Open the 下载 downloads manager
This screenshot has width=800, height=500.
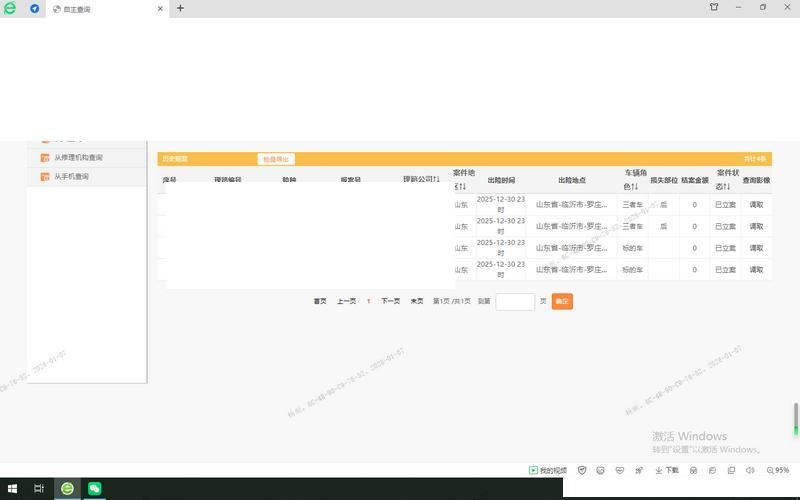(x=667, y=470)
